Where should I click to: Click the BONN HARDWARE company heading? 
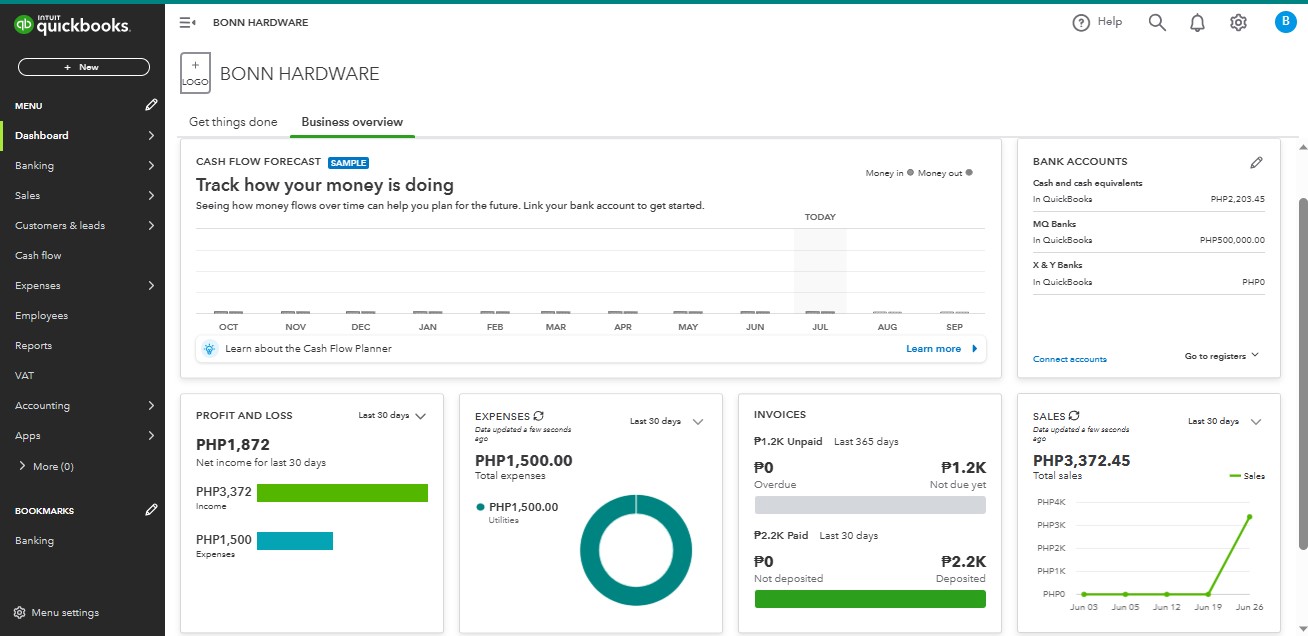pos(300,74)
